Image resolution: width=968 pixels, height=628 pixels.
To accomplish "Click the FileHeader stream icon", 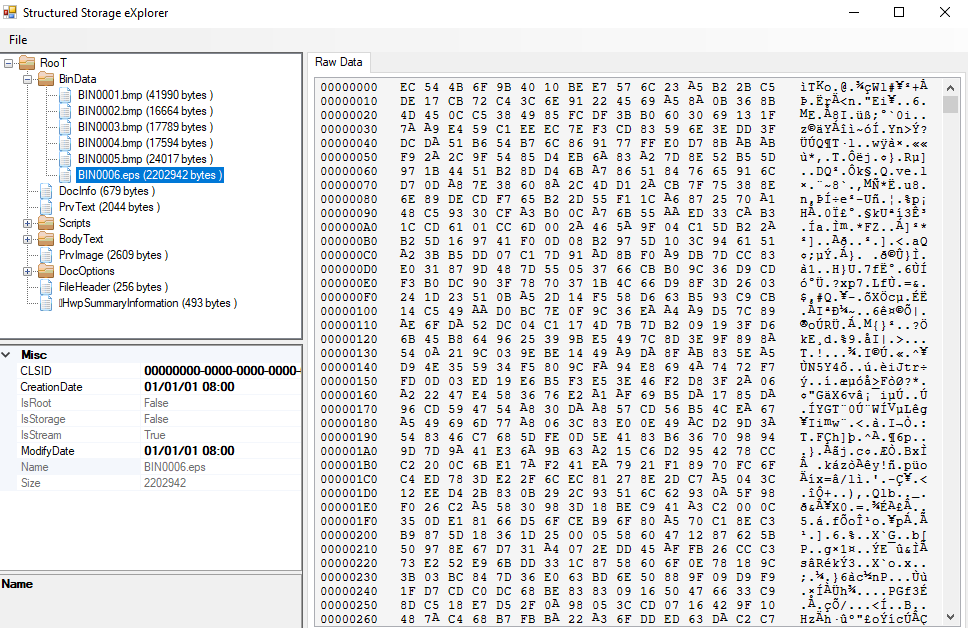I will 46,287.
